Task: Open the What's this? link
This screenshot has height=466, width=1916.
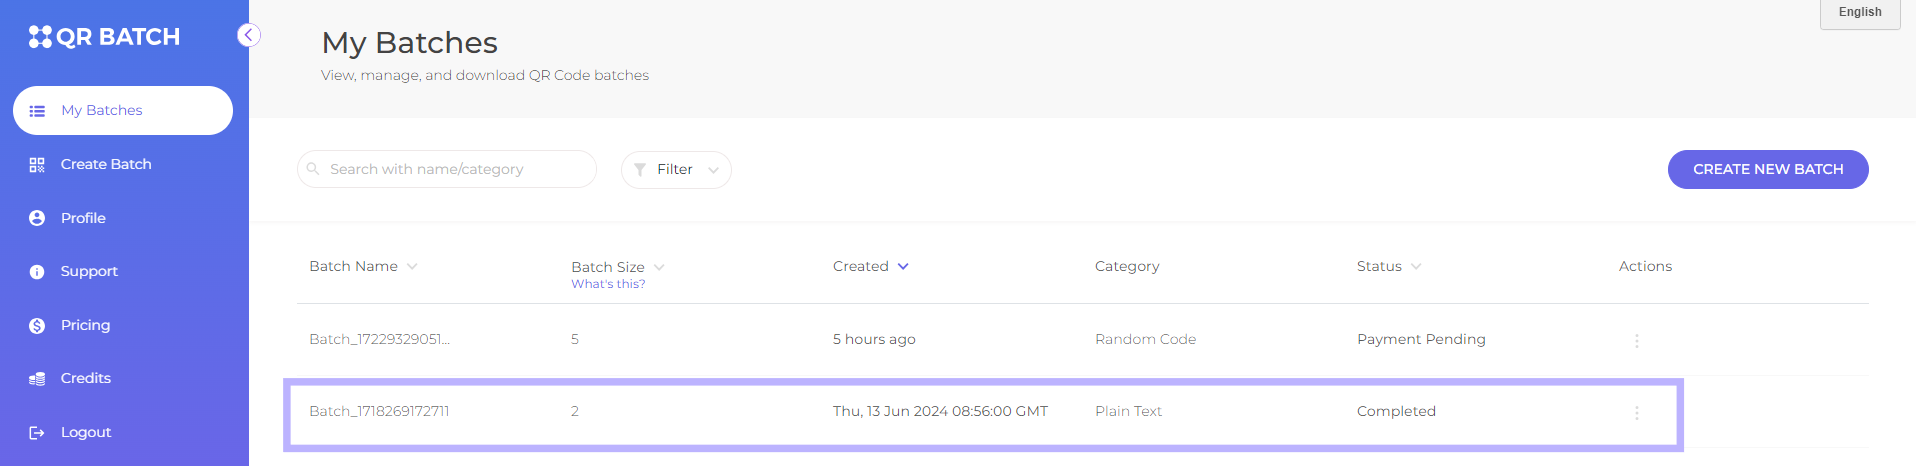Action: [608, 284]
